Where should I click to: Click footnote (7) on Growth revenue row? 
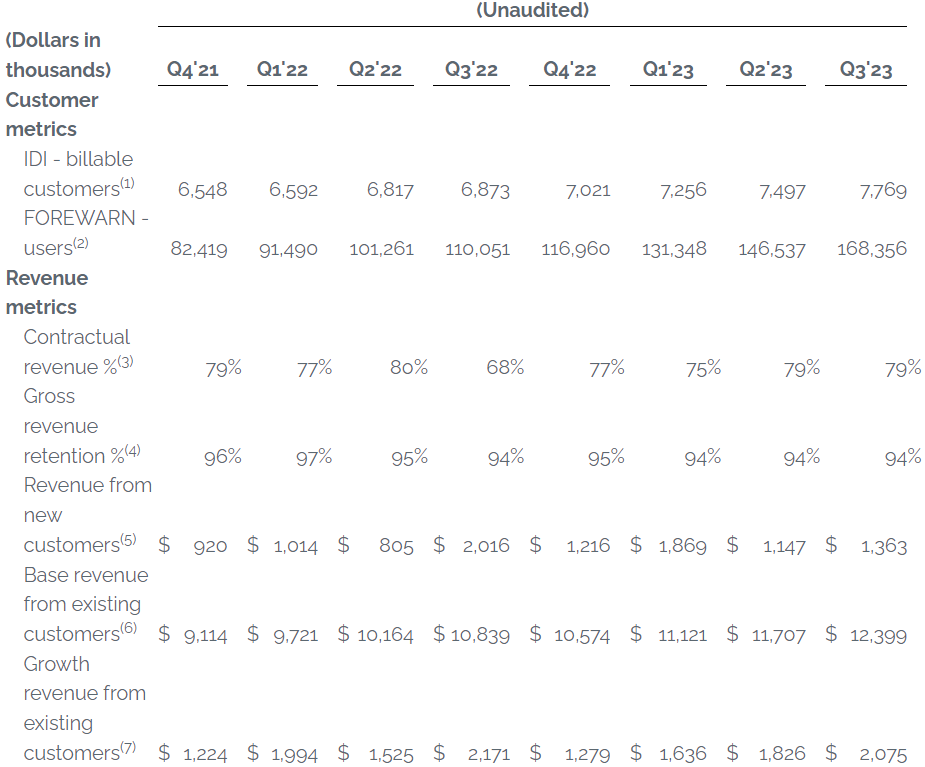point(128,747)
